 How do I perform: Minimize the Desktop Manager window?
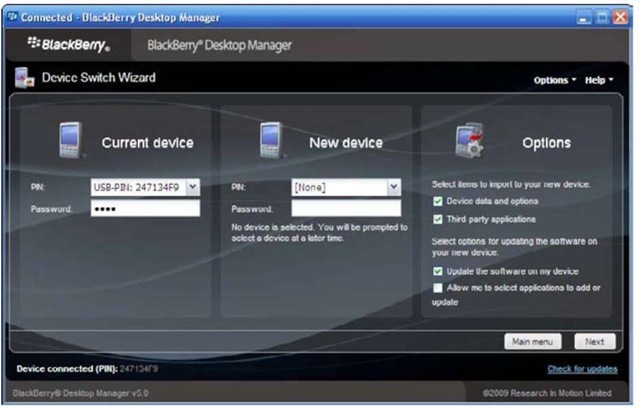point(584,18)
